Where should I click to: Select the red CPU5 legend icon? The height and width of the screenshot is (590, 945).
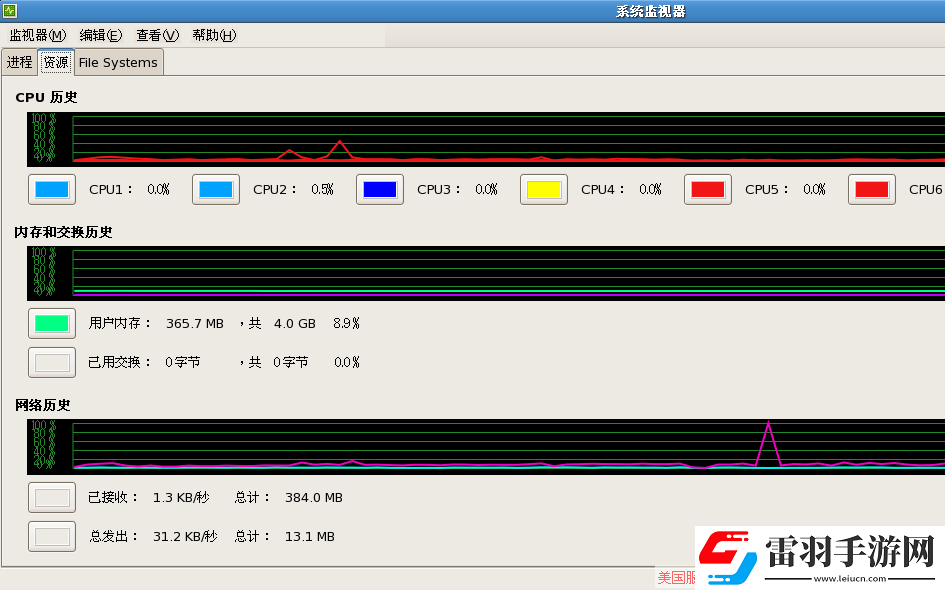707,189
